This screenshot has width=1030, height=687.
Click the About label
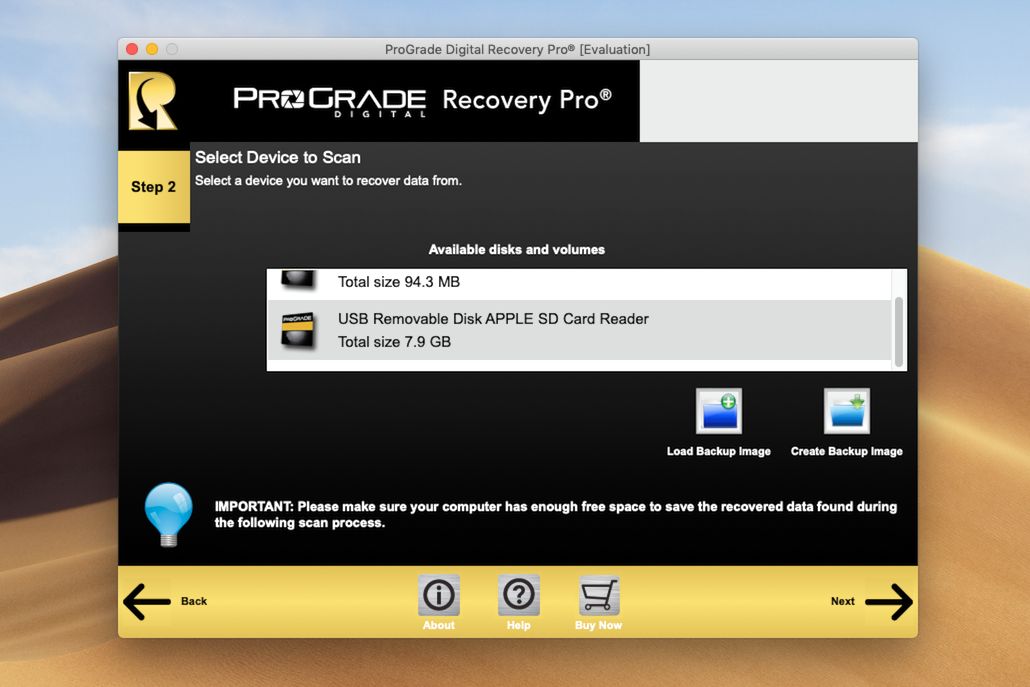[439, 625]
